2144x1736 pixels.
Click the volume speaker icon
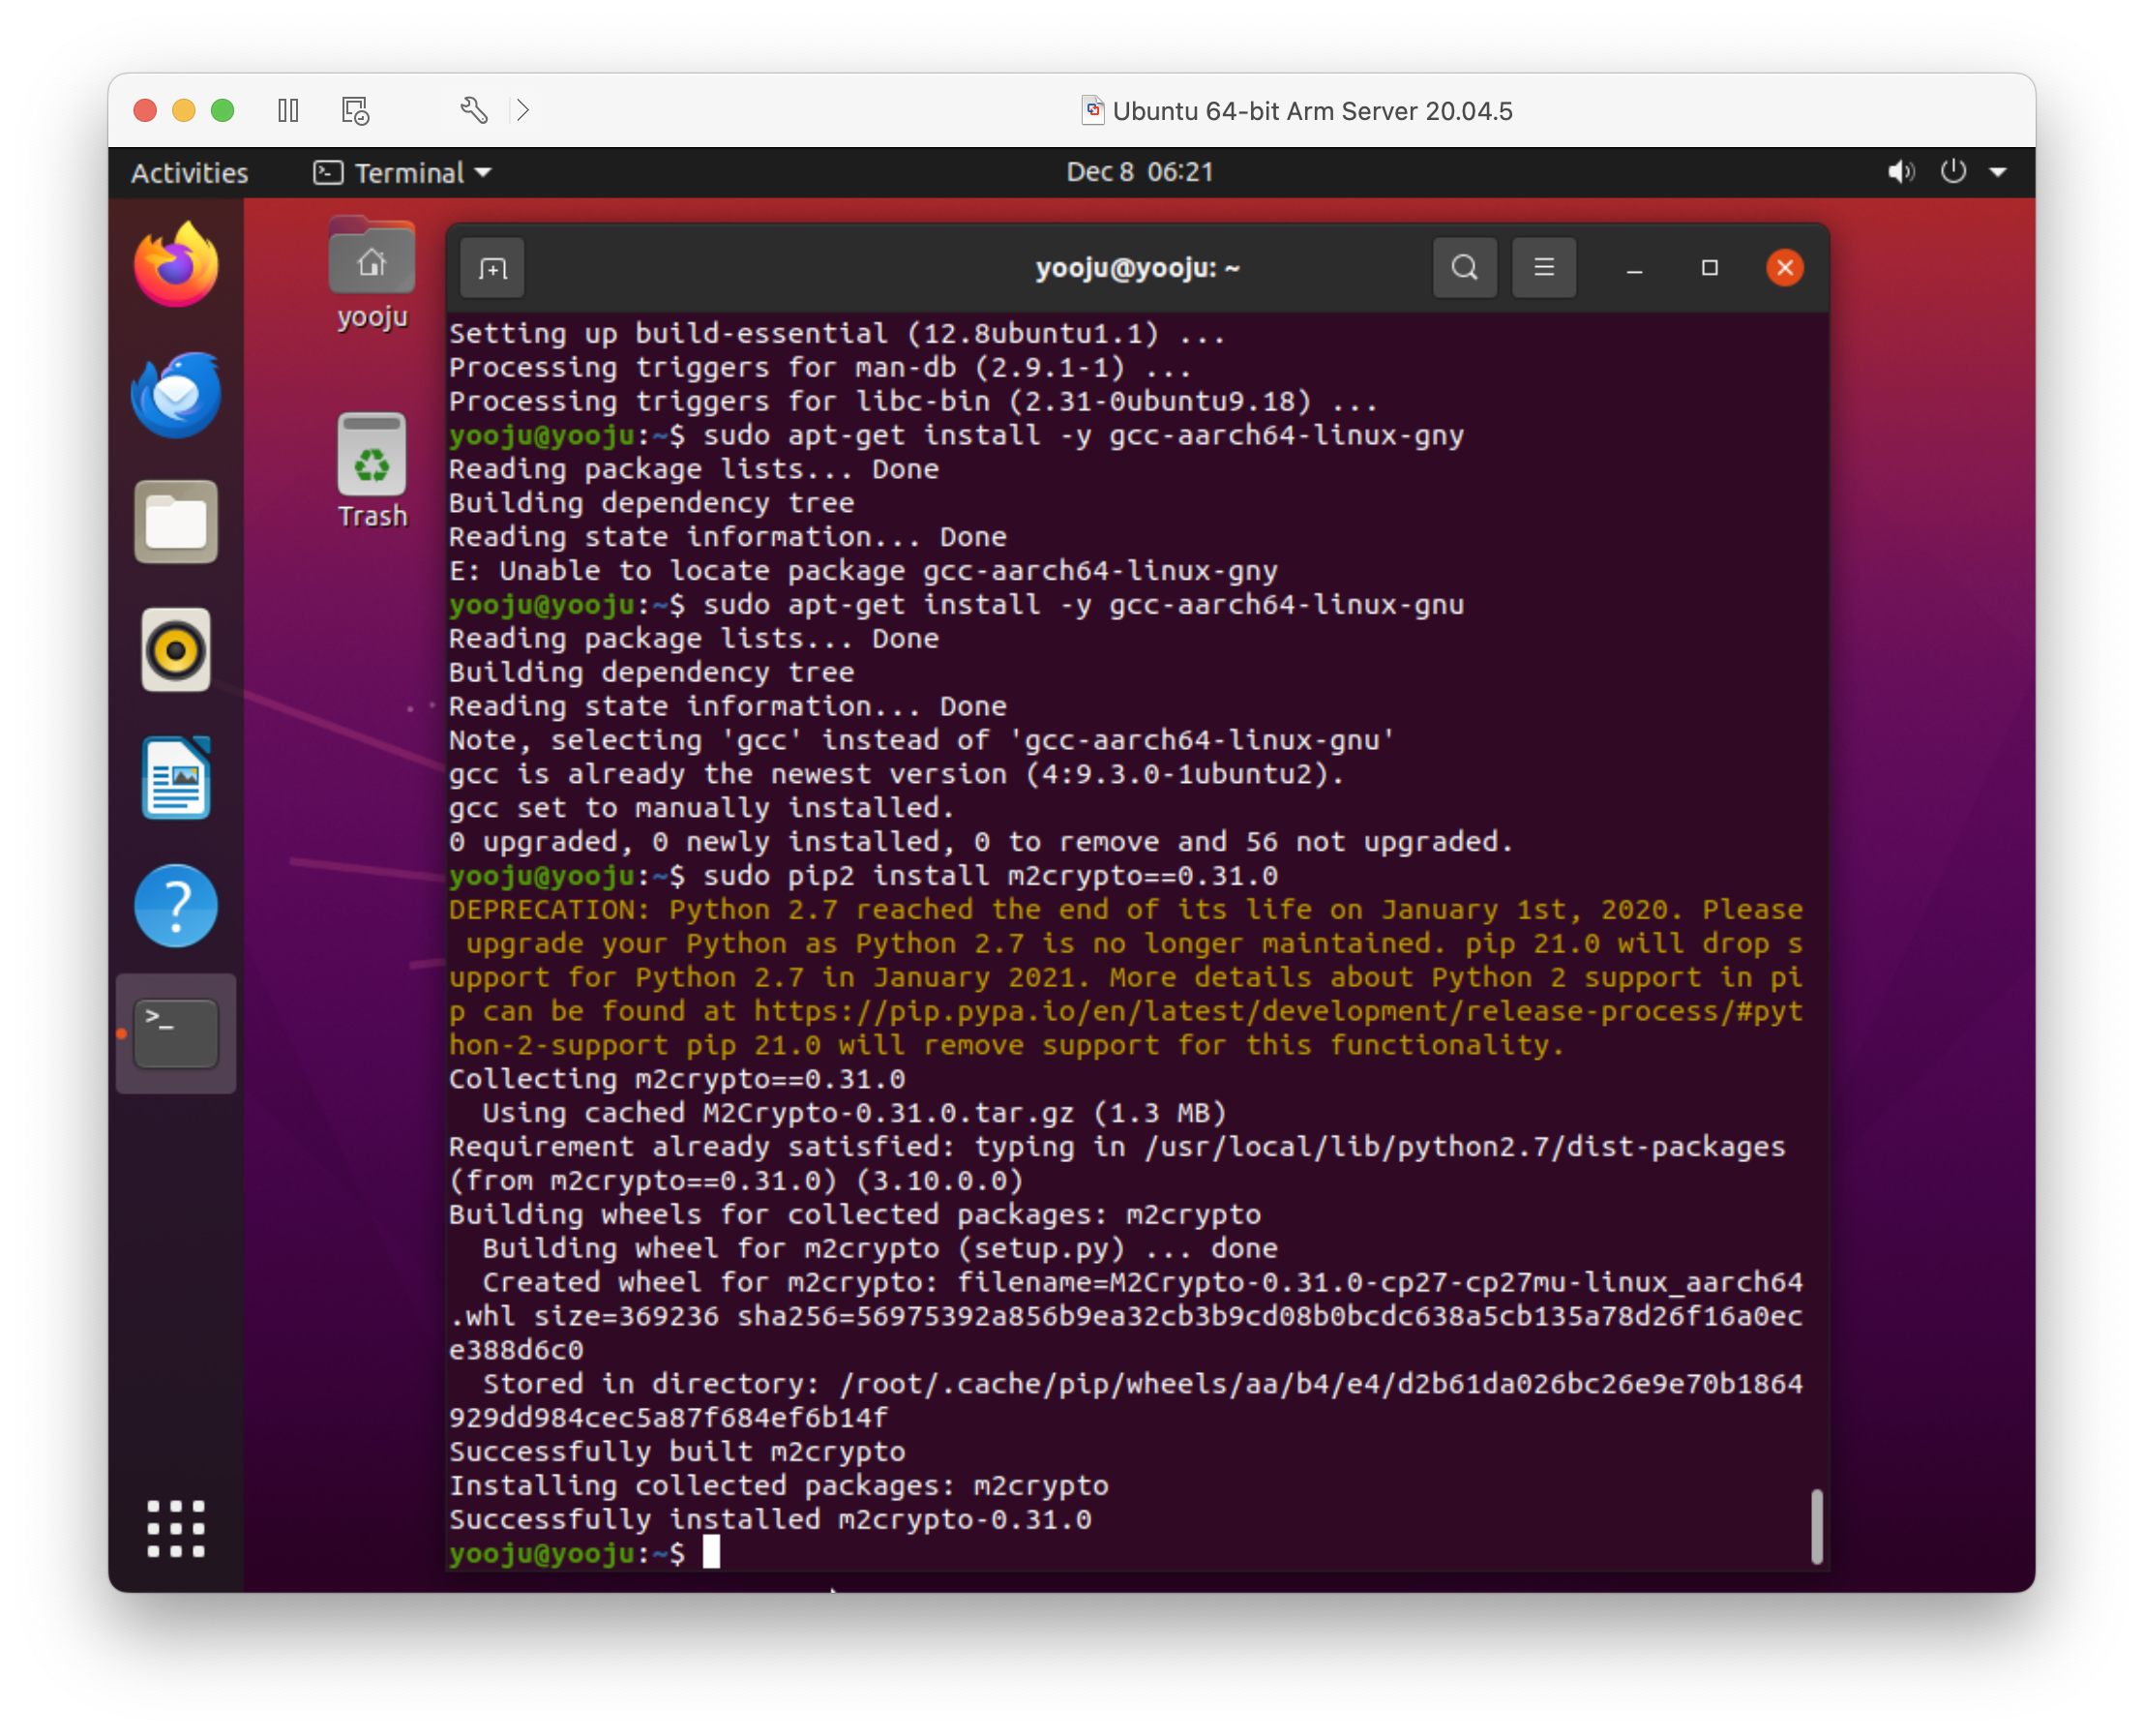point(1900,173)
